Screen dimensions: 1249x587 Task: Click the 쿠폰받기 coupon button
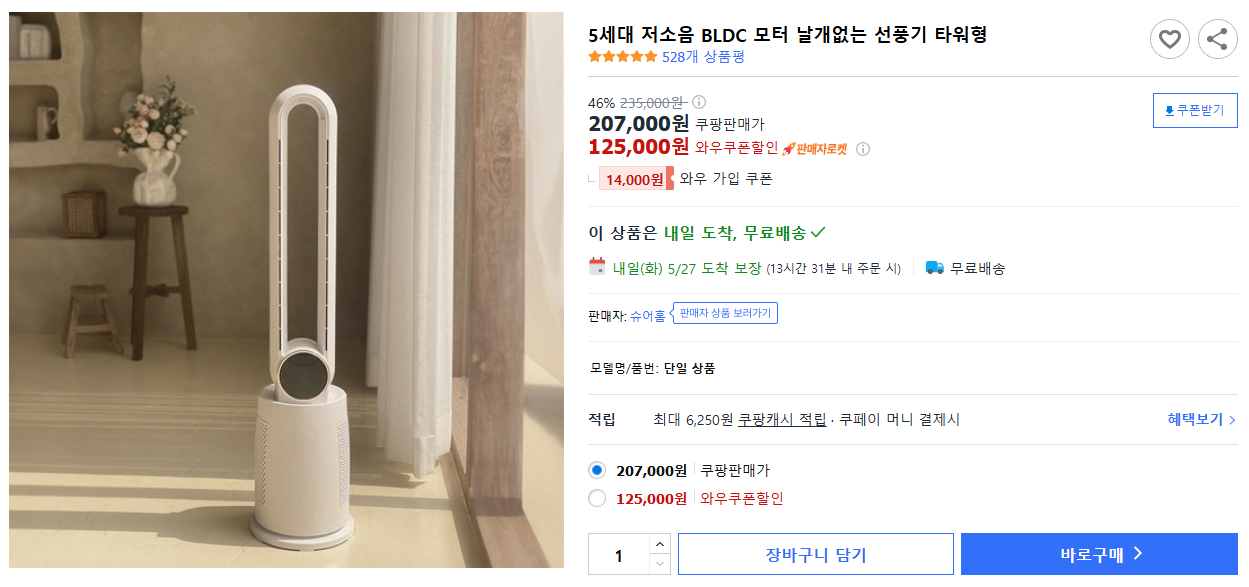point(1195,110)
